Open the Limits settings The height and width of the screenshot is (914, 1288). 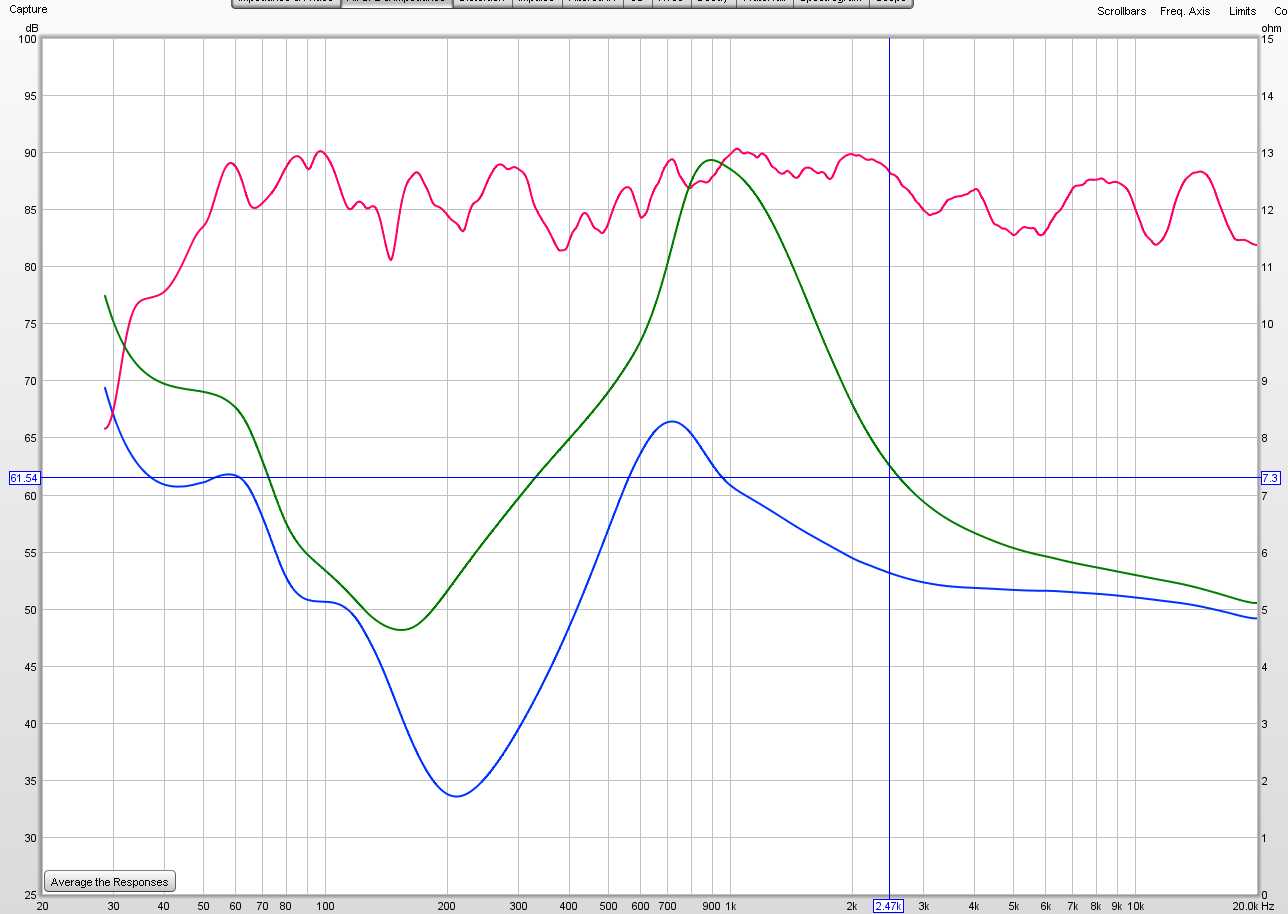(x=1243, y=11)
